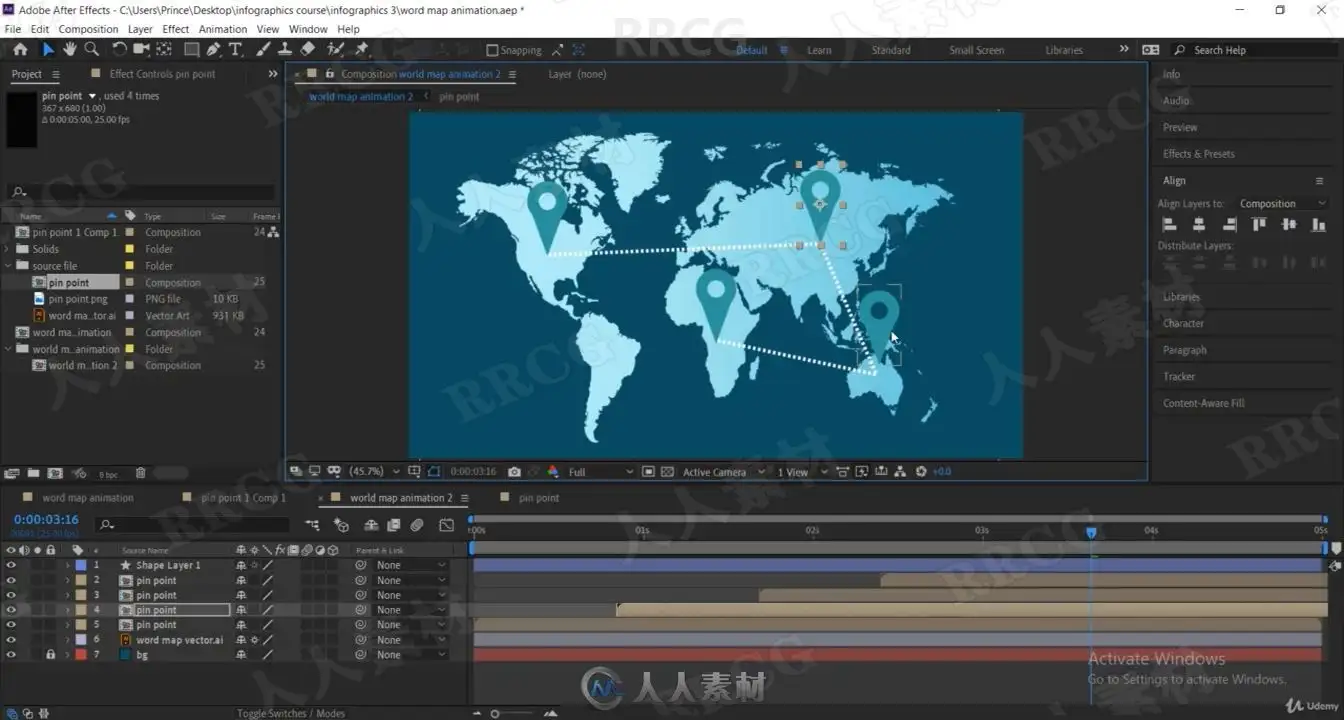Select the Unified Camera tool
Image resolution: width=1344 pixels, height=720 pixels.
pyautogui.click(x=141, y=49)
